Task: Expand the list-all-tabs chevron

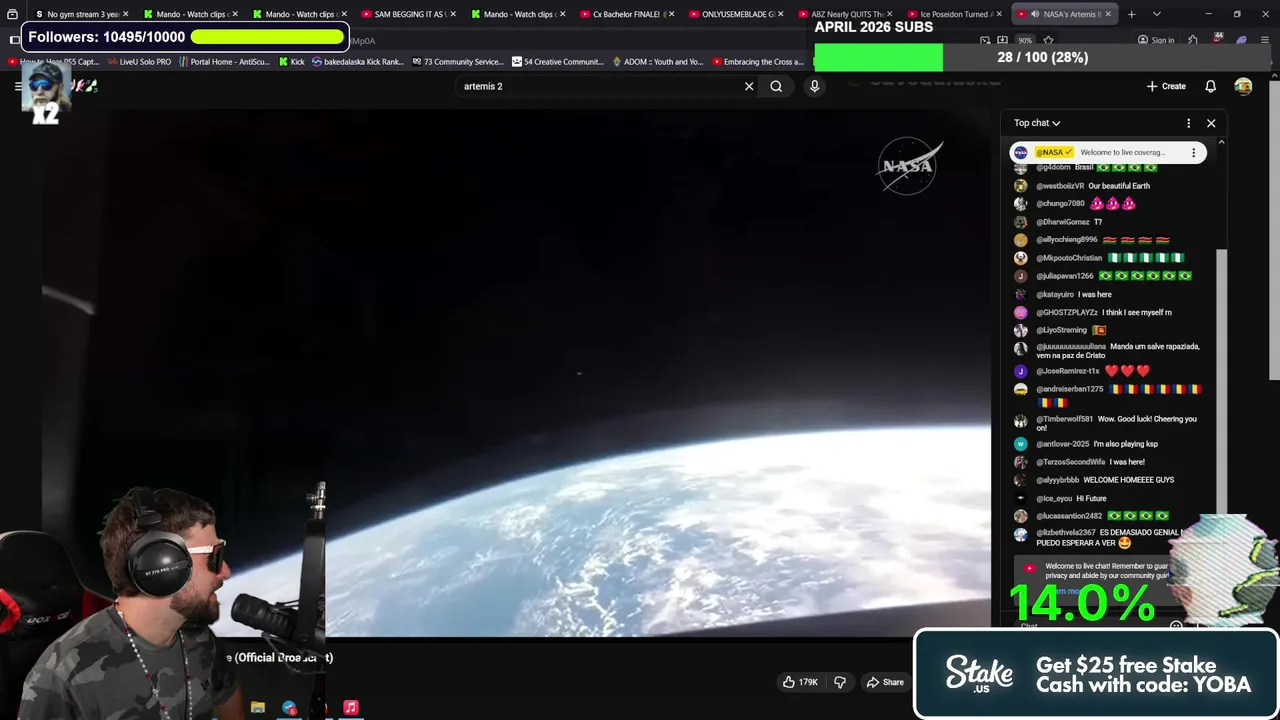Action: pyautogui.click(x=1156, y=14)
